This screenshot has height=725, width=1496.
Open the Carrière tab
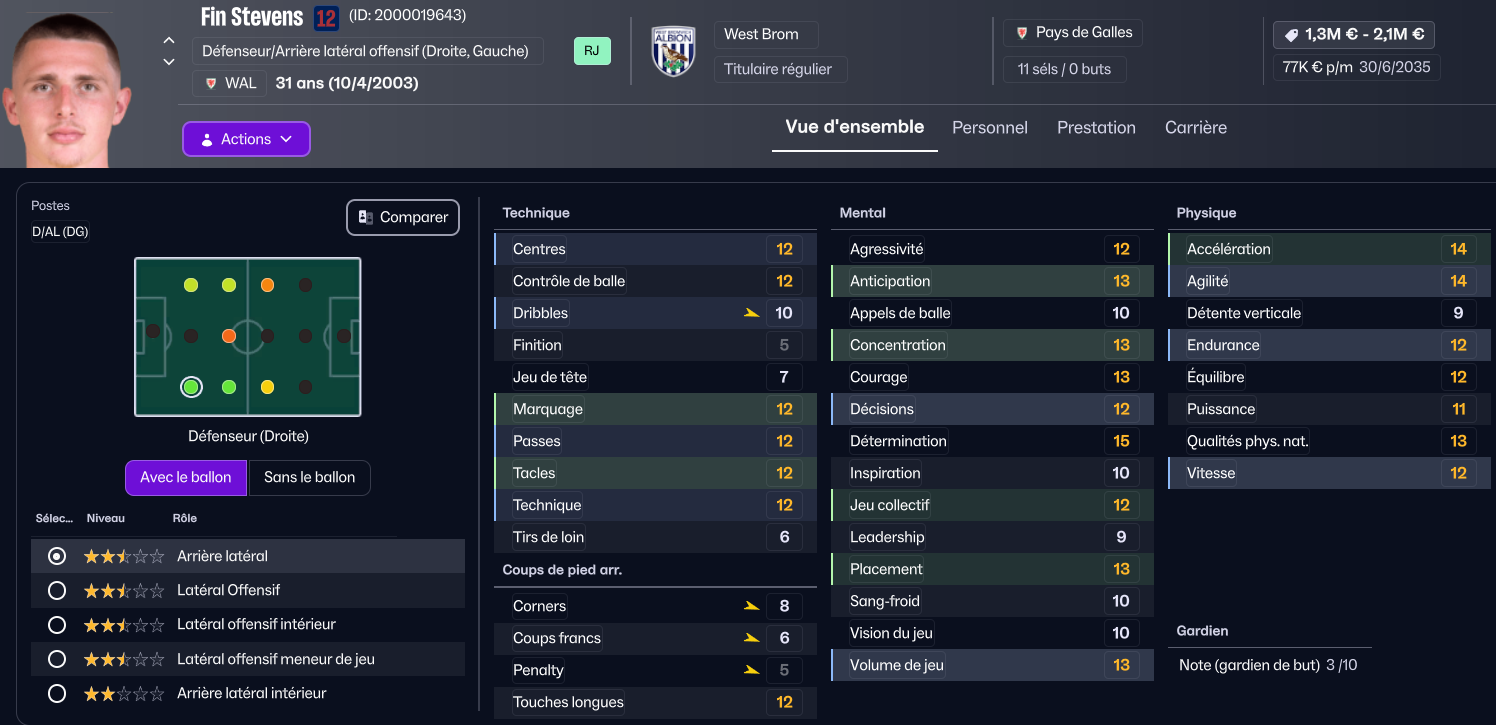click(1196, 128)
